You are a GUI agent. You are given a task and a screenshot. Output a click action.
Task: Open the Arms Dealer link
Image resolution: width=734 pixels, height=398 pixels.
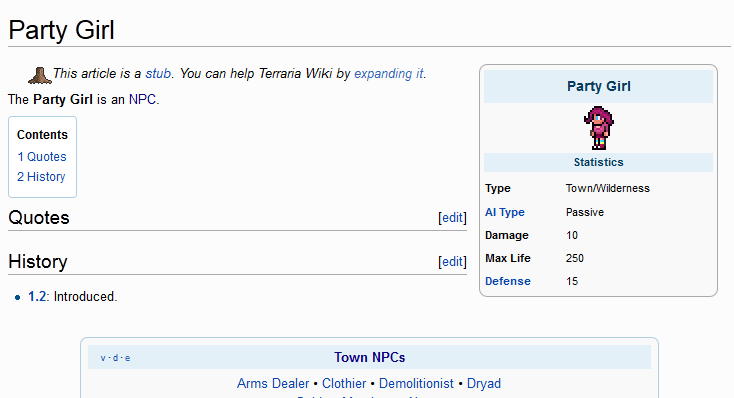273,383
